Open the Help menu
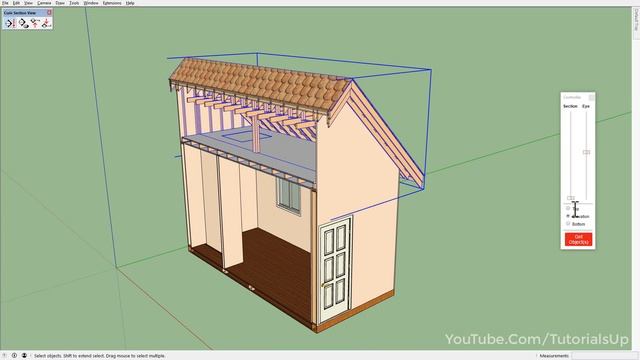Screen dimensions: 640x360 click(130, 3)
